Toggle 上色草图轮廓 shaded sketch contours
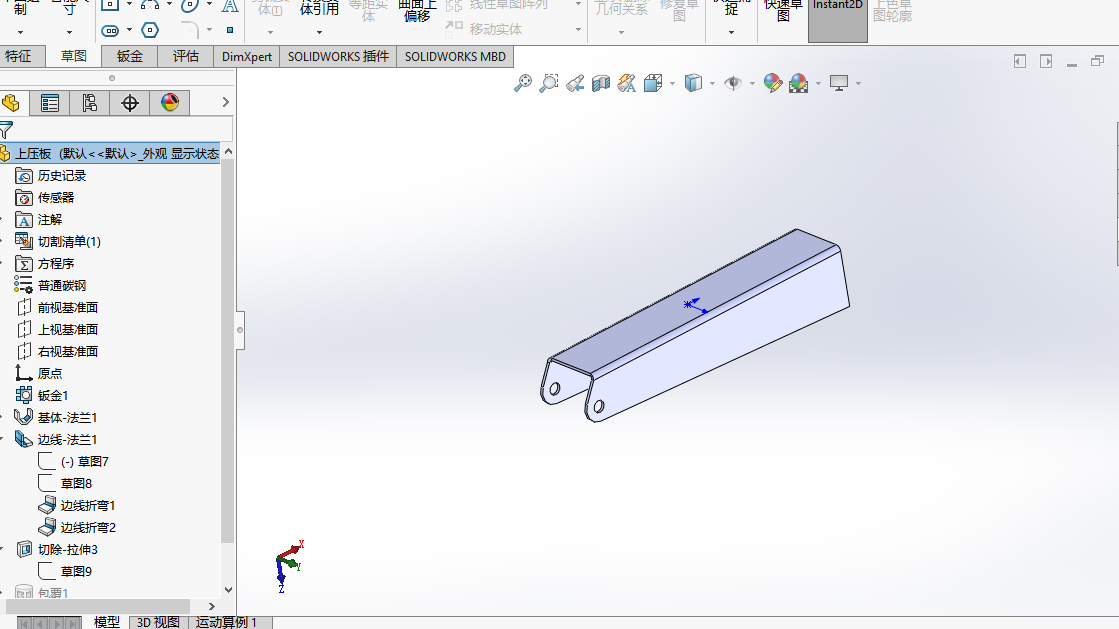The width and height of the screenshot is (1119, 629). [893, 11]
